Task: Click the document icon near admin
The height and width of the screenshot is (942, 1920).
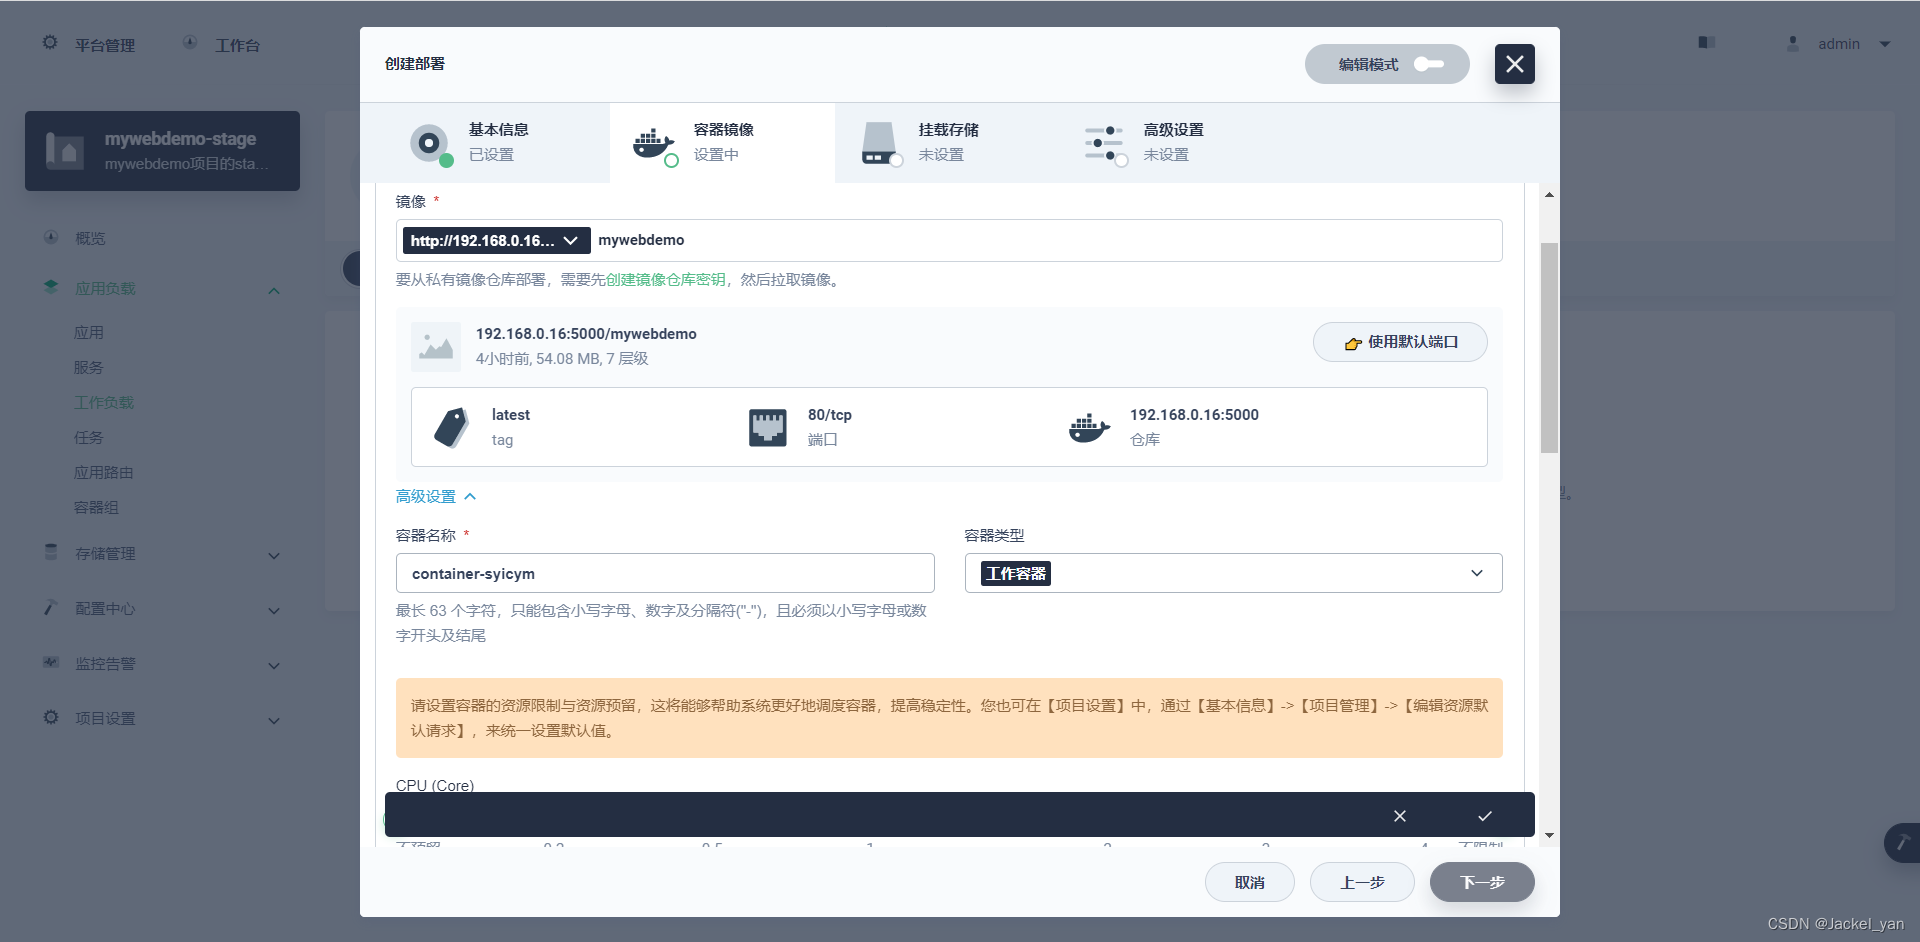Action: [1707, 43]
